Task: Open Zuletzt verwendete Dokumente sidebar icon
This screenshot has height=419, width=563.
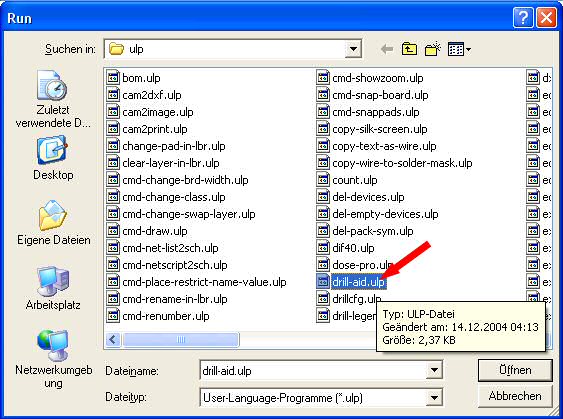Action: tap(53, 99)
